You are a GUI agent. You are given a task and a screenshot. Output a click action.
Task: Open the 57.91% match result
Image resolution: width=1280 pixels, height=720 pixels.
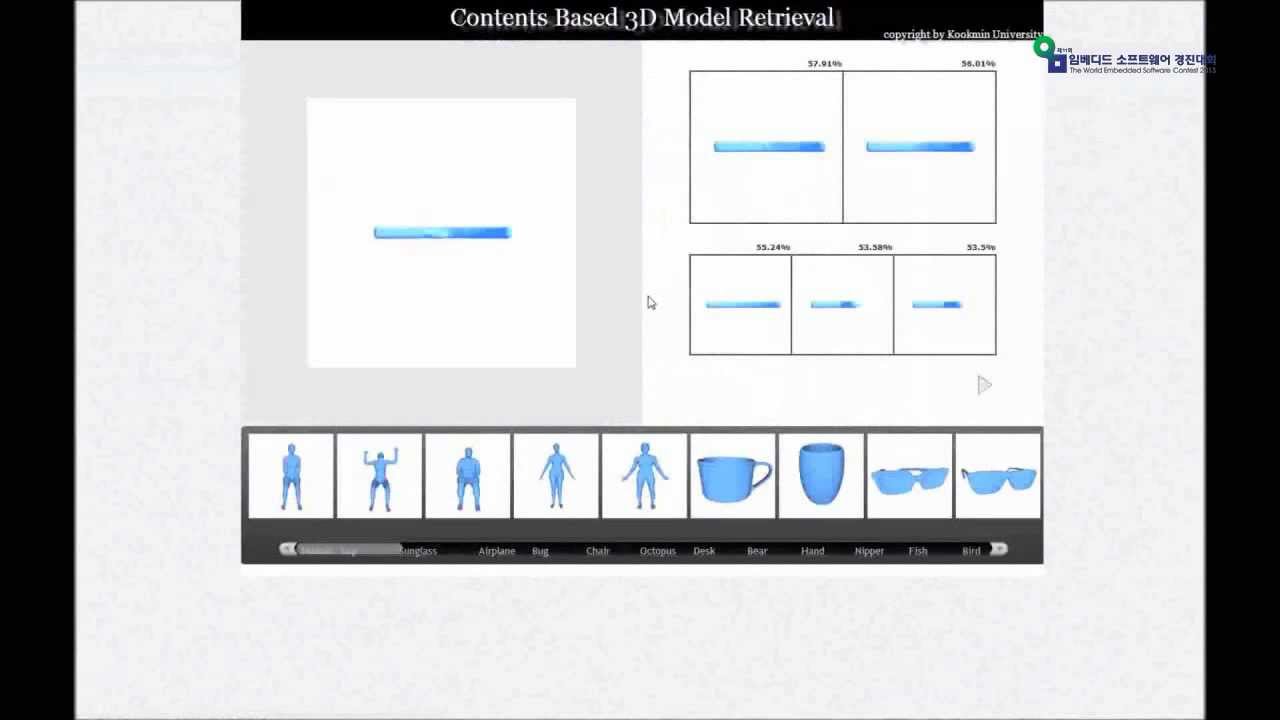766,147
